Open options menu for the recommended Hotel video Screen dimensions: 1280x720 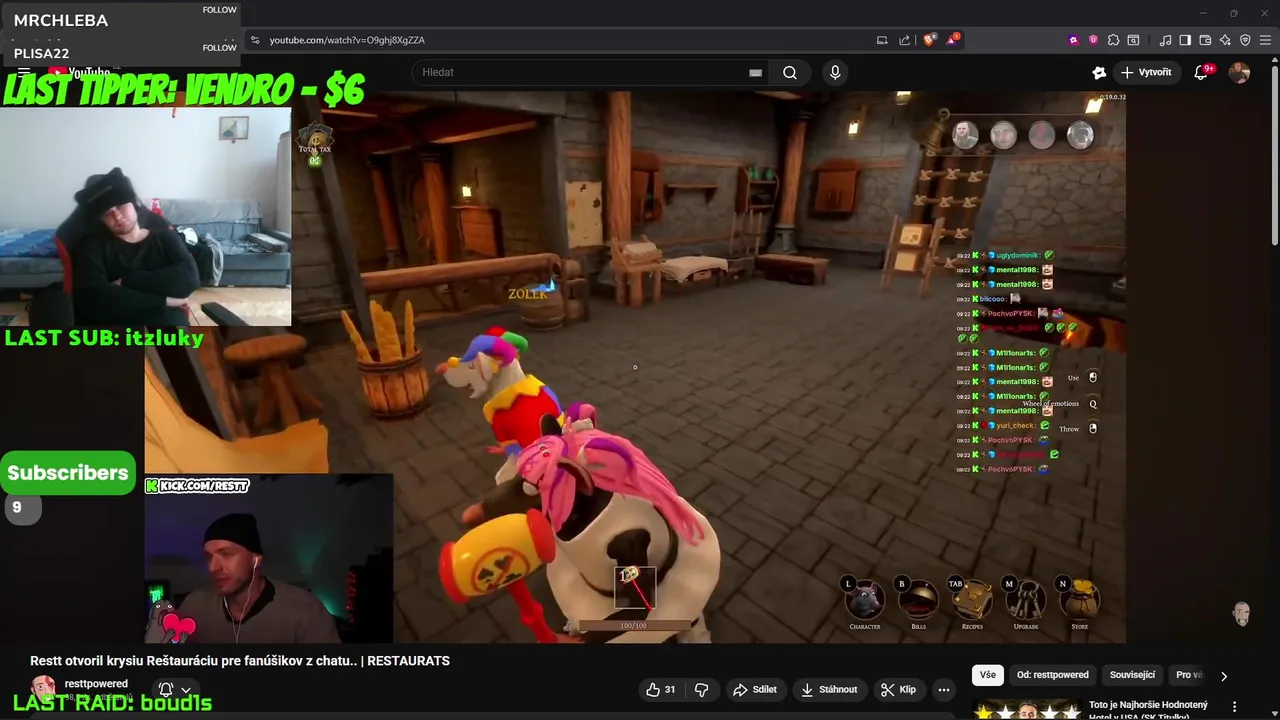point(1234,706)
